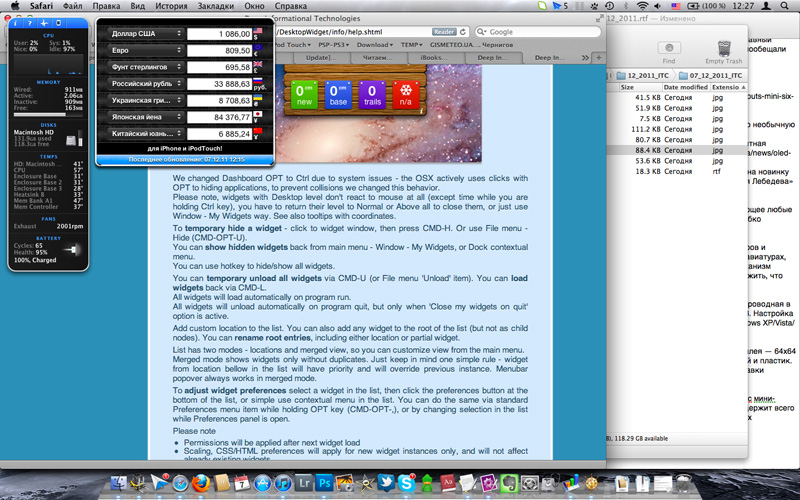Show hidden tabs with the double chevron

585,58
